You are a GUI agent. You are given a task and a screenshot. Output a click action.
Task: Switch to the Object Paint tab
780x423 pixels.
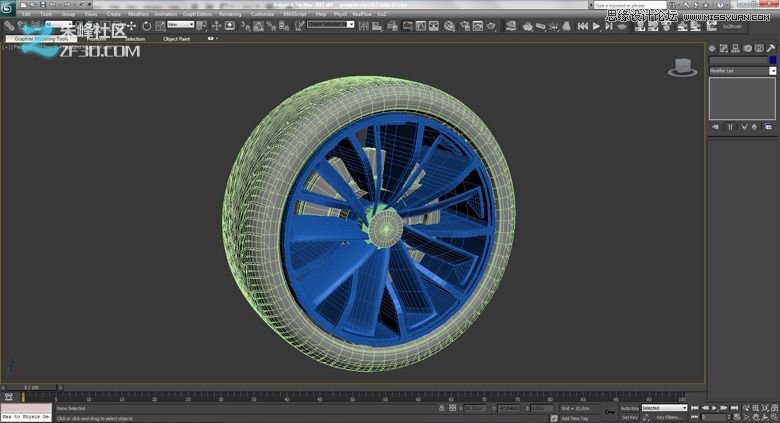point(176,39)
